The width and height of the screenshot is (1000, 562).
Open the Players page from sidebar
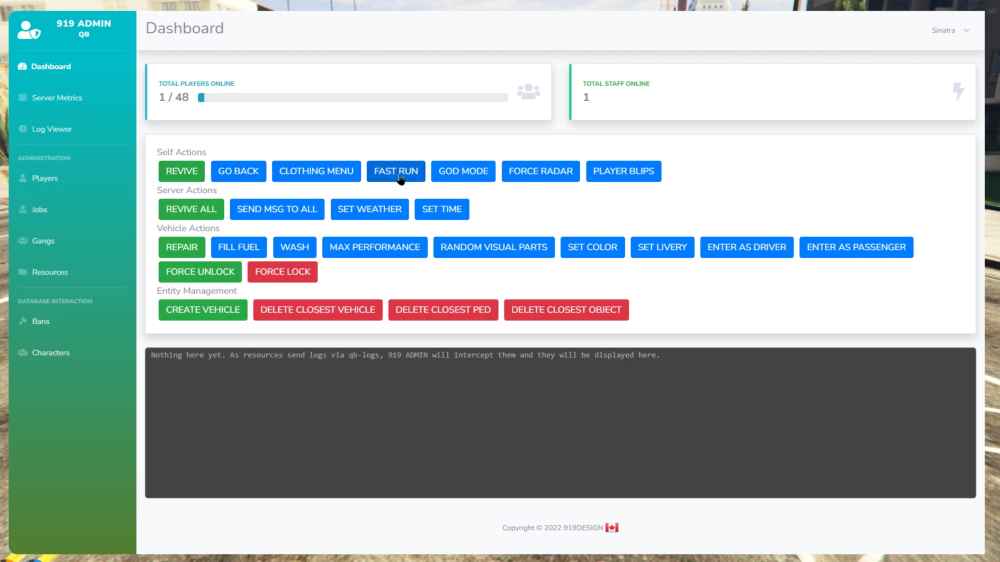[44, 178]
